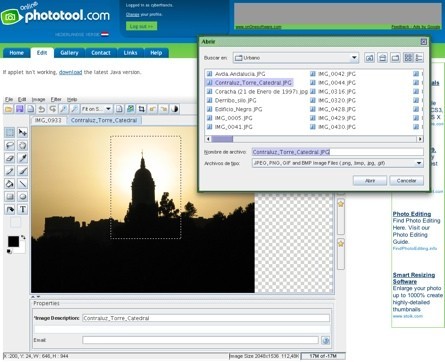Click the swap colors arrow by swatches
The height and width of the screenshot is (362, 445).
[23, 237]
